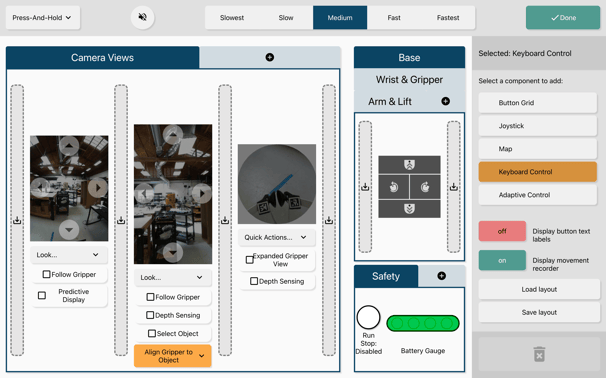Look down arrow on second camera view

click(x=173, y=253)
